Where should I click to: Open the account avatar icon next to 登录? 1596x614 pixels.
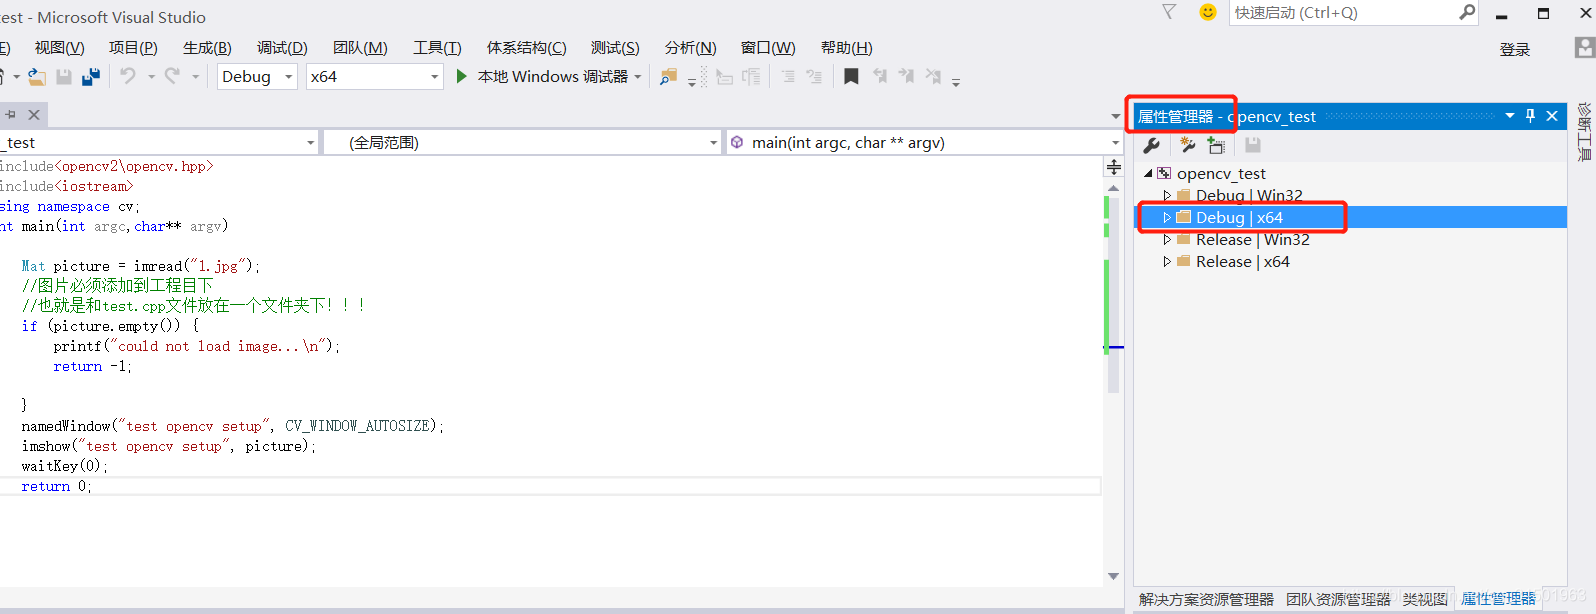[1585, 48]
